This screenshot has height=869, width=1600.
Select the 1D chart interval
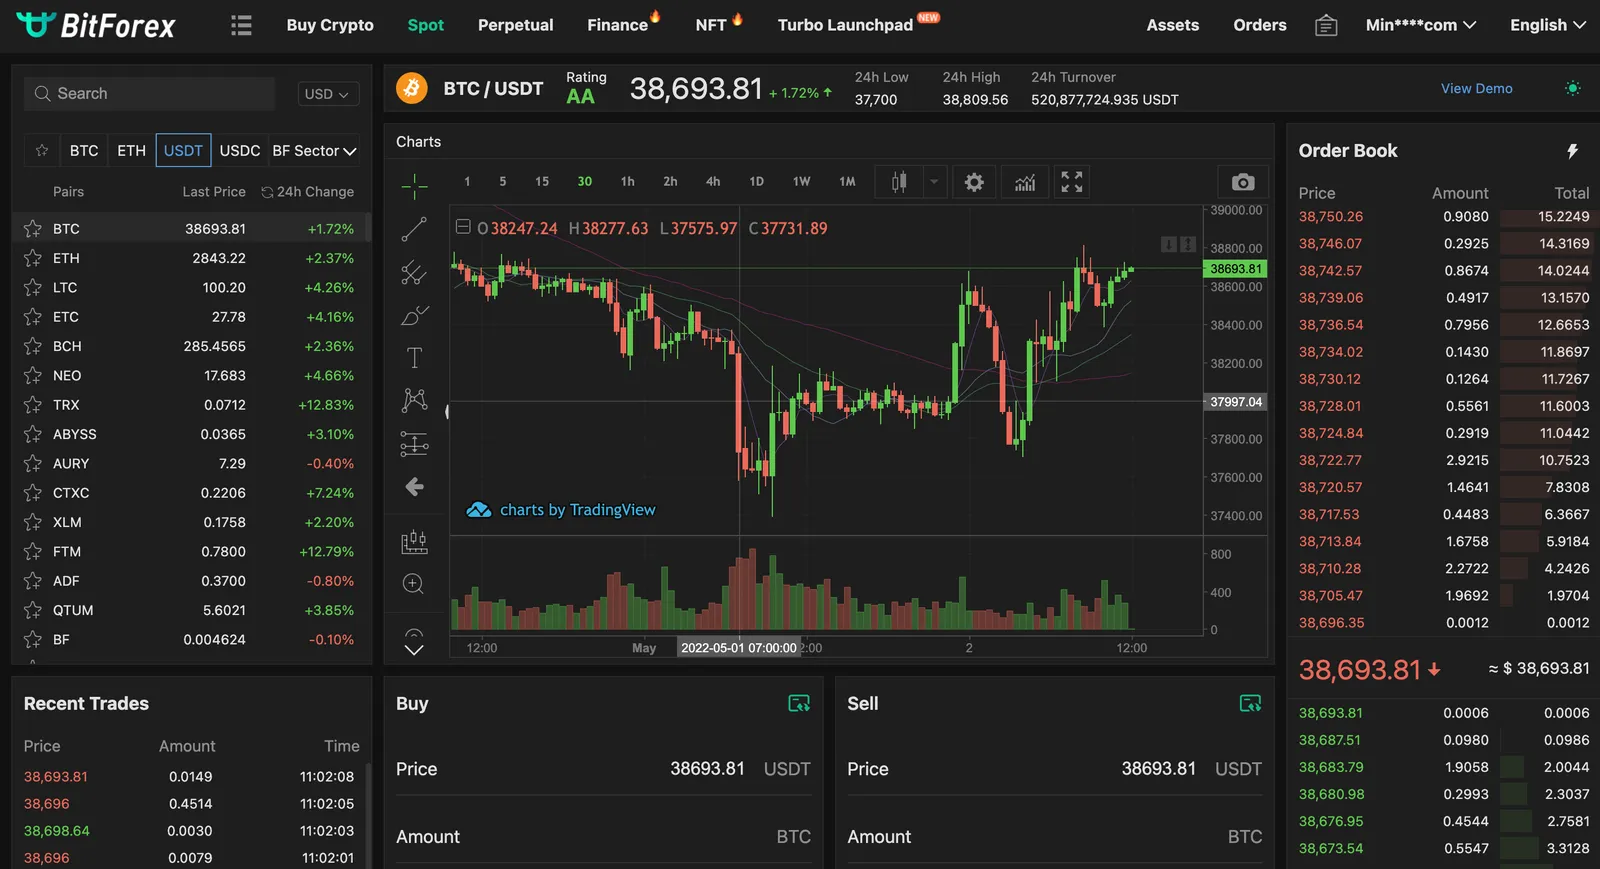(x=757, y=182)
